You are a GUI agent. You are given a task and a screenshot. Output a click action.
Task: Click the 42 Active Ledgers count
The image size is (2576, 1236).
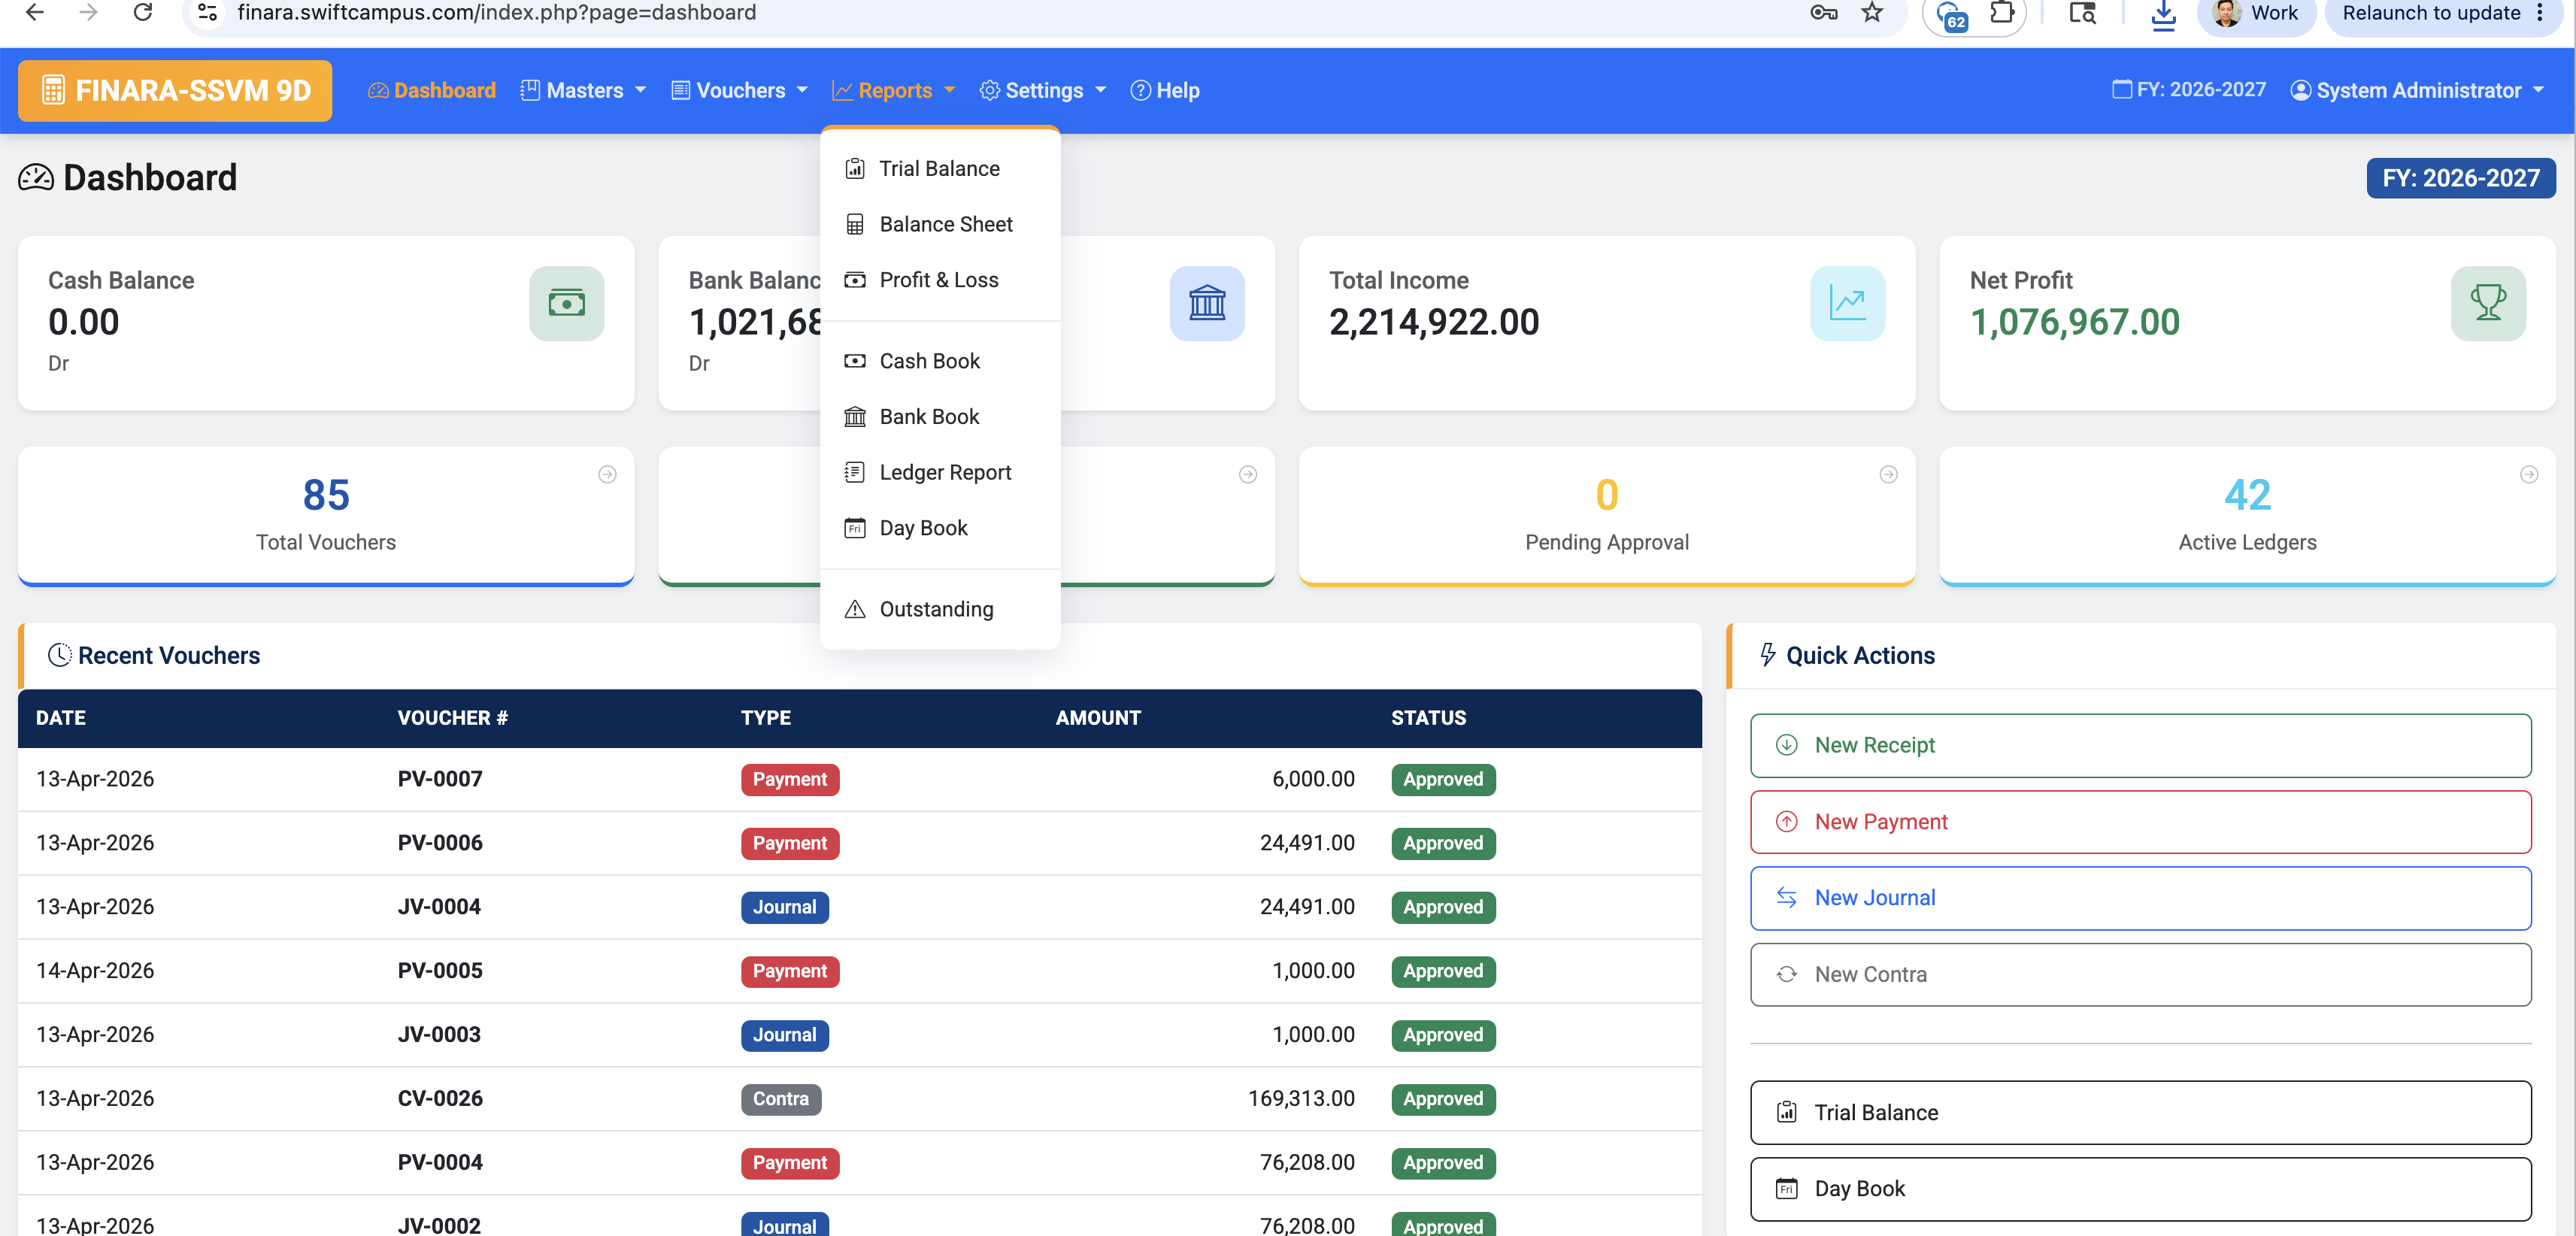pos(2247,495)
